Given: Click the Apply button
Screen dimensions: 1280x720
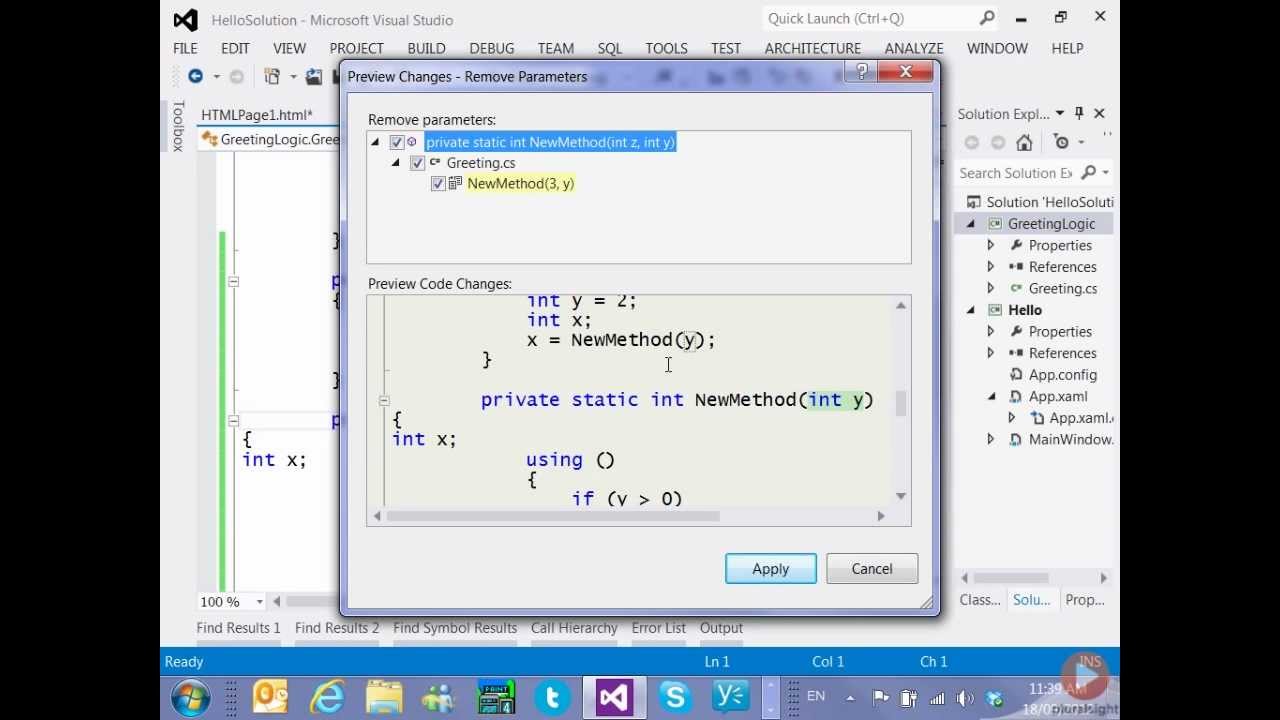Looking at the screenshot, I should click(771, 569).
